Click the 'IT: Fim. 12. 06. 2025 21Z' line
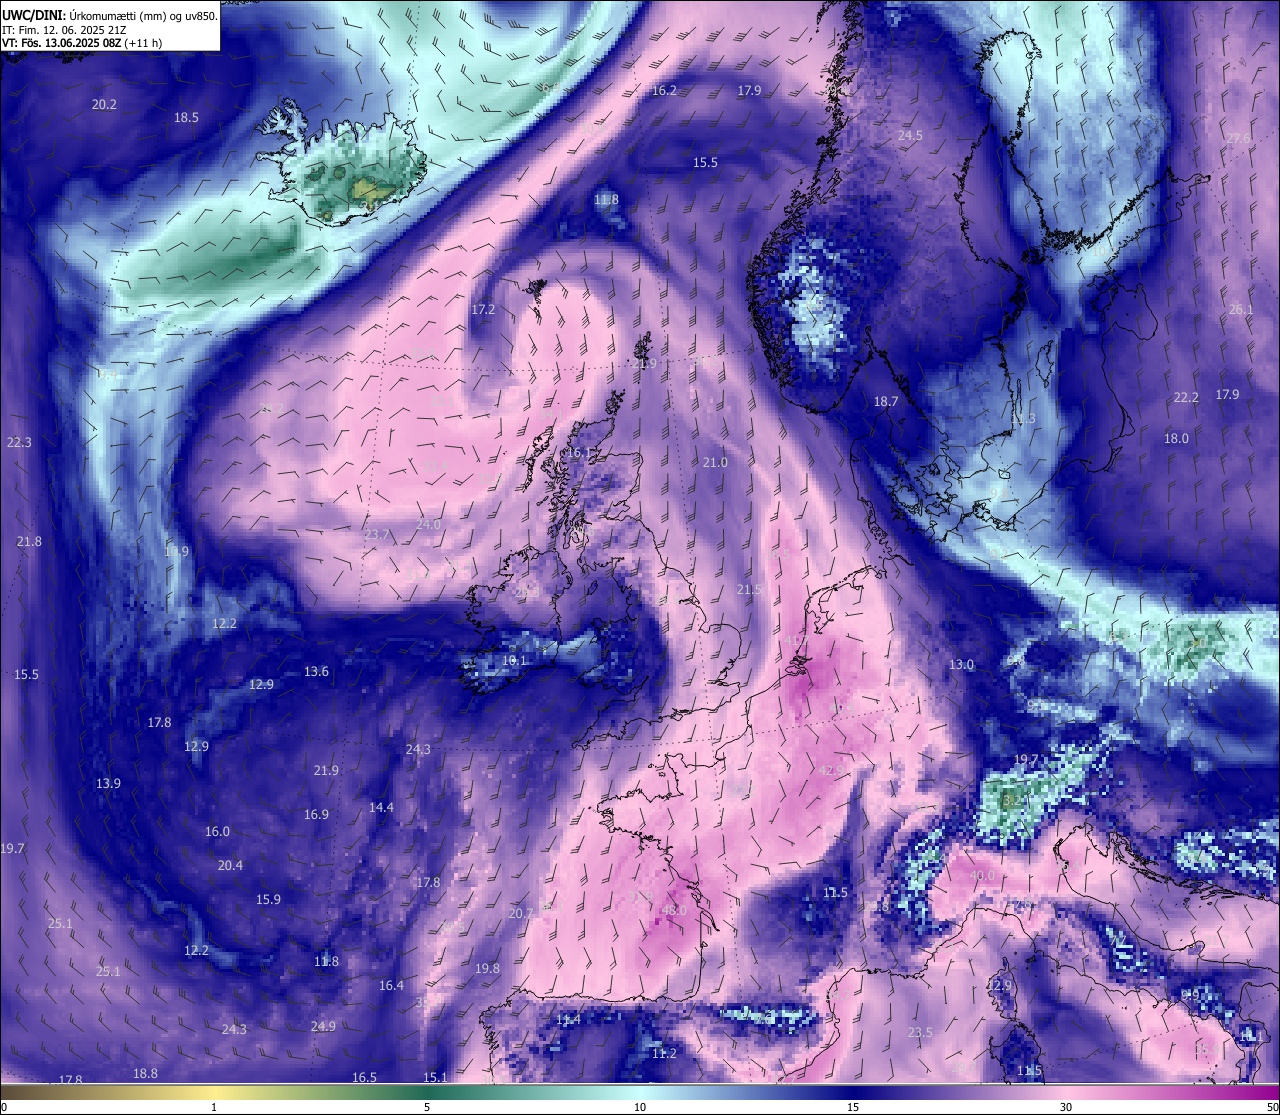 (x=63, y=30)
